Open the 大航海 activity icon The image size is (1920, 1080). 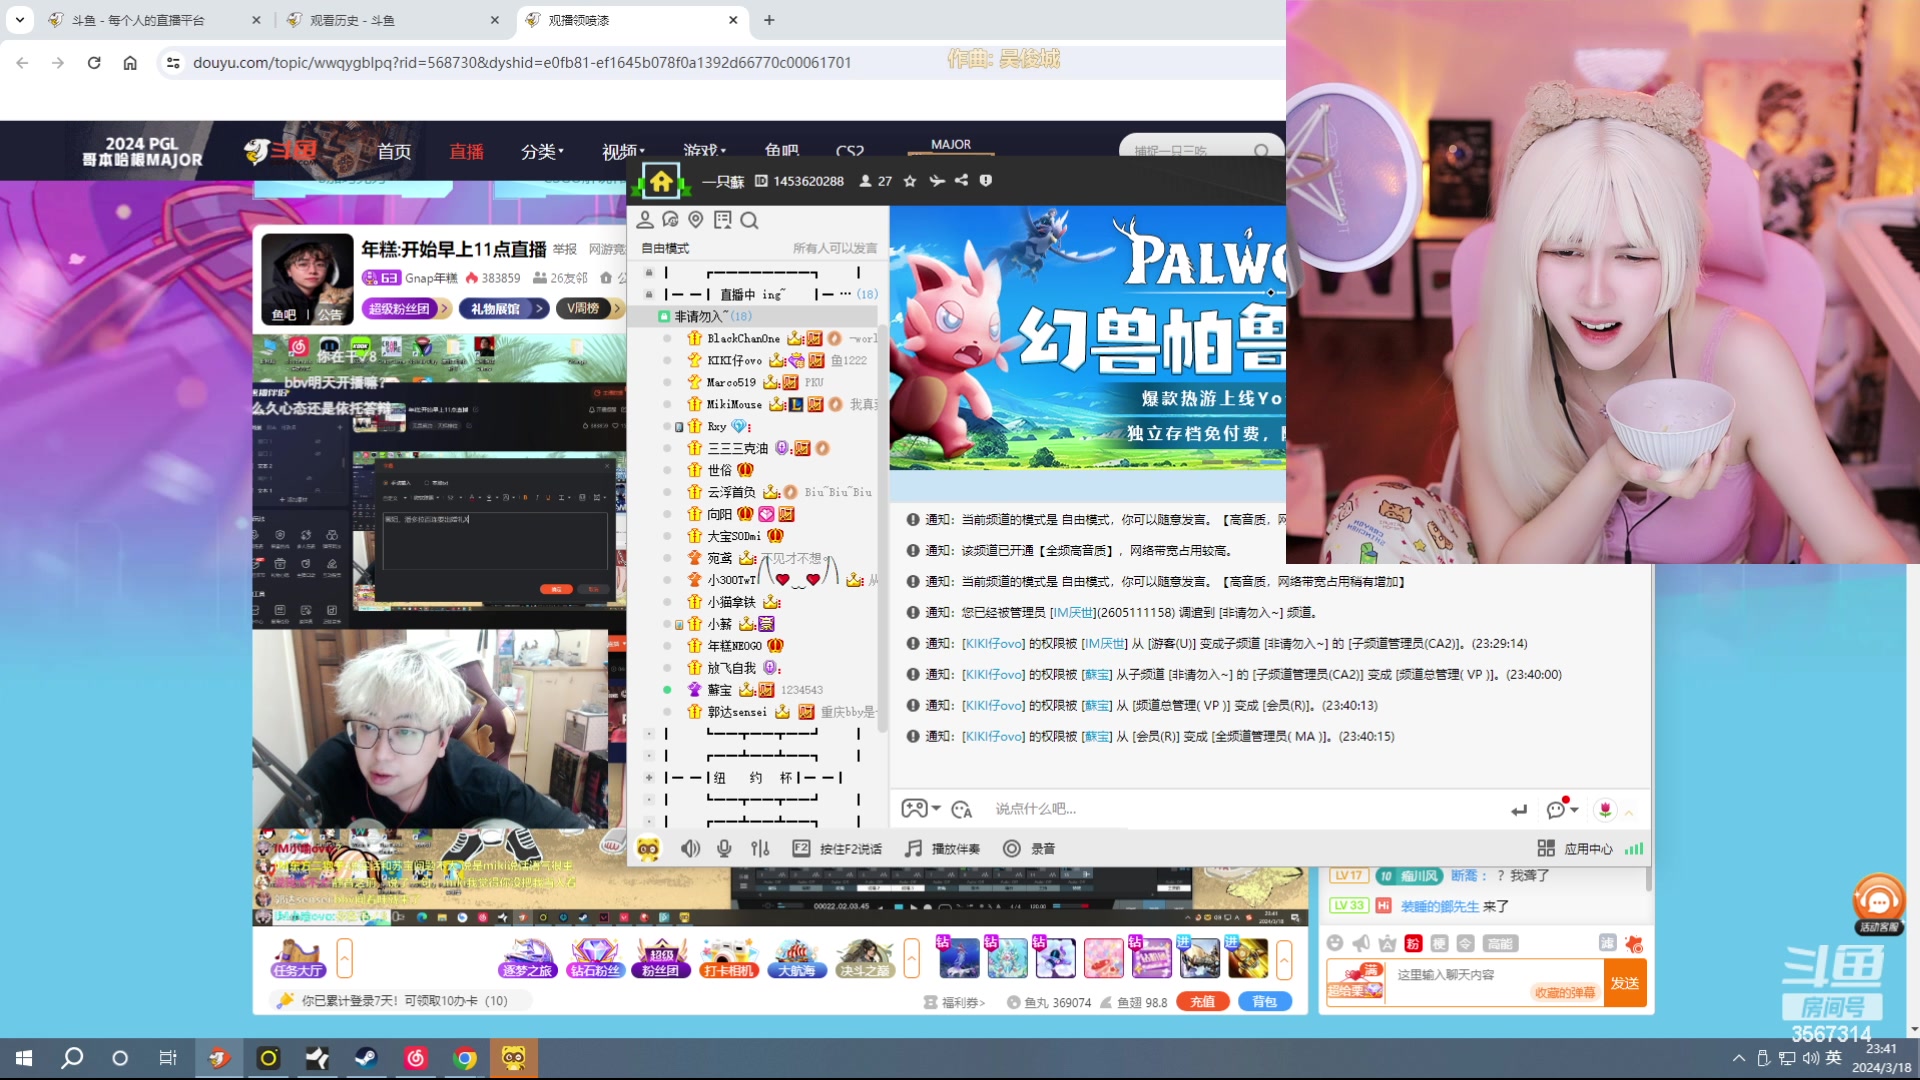[796, 958]
